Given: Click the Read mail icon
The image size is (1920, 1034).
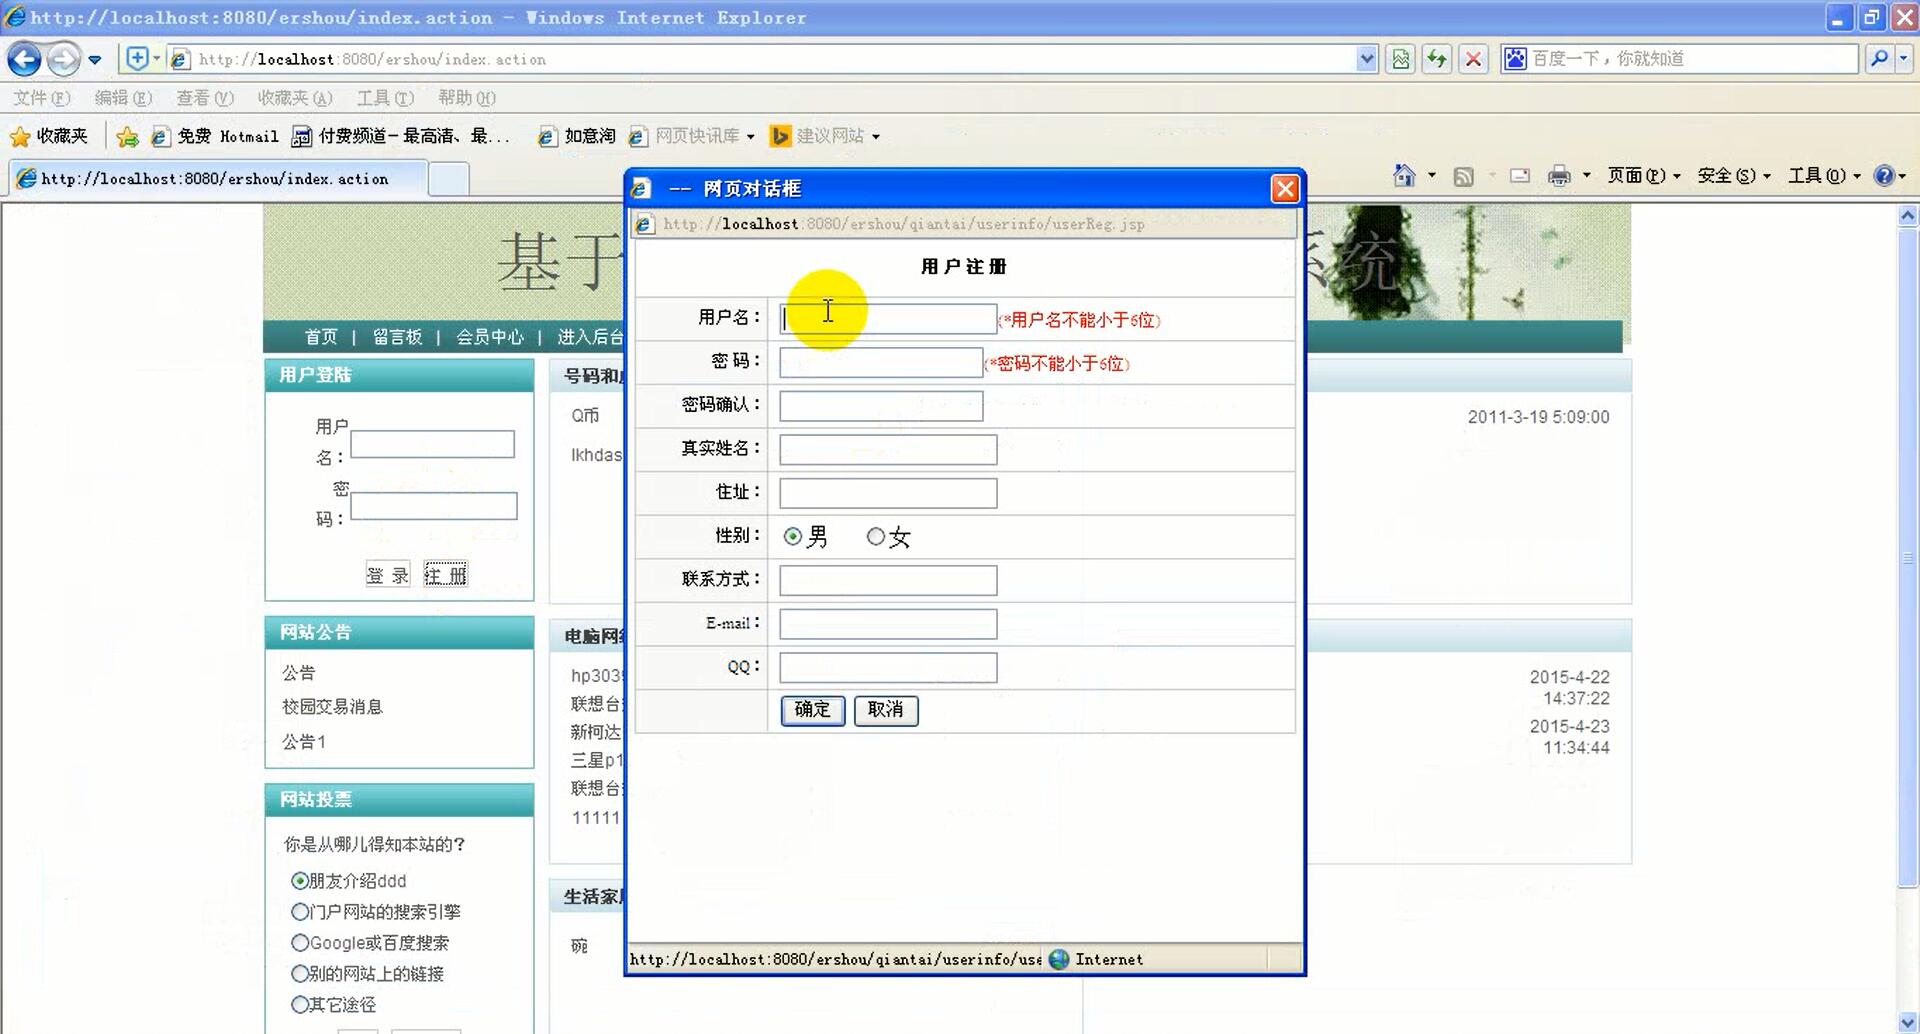Looking at the screenshot, I should 1520,176.
